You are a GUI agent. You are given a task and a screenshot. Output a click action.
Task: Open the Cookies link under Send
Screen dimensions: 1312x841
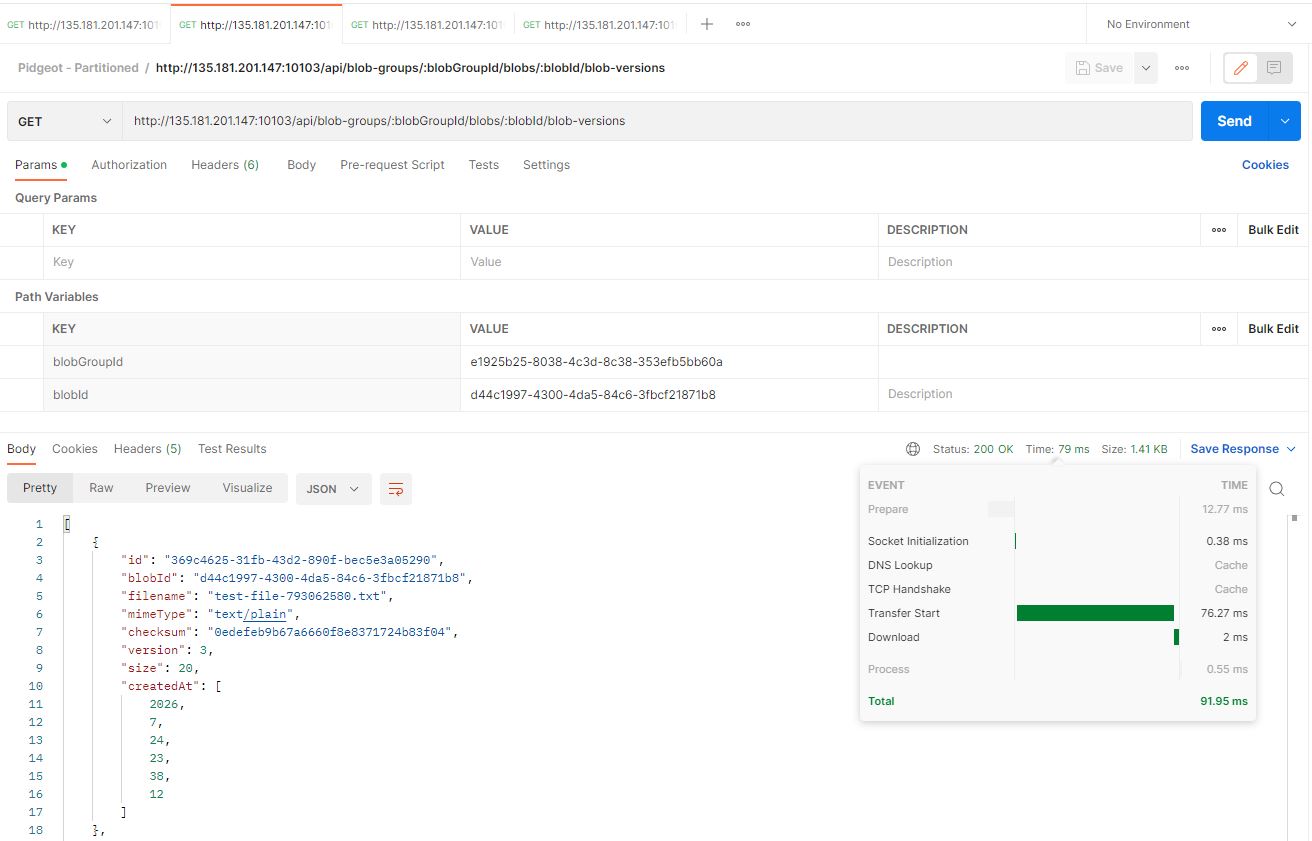[1265, 165]
